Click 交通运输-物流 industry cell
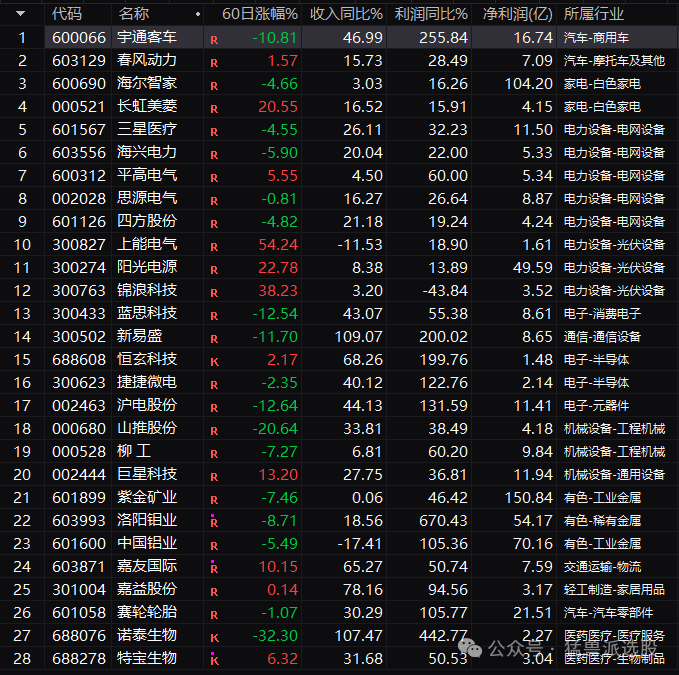 coord(602,566)
